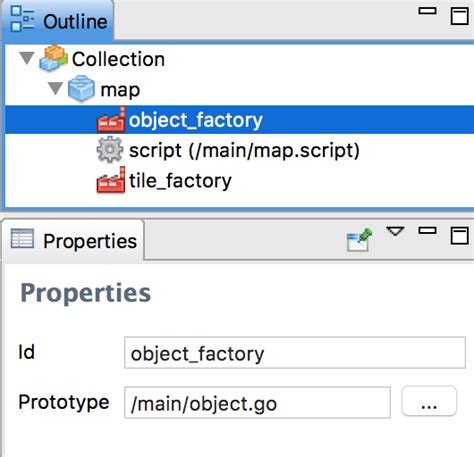The image size is (474, 457).
Task: Click the gear icon beside script
Action: 110,150
